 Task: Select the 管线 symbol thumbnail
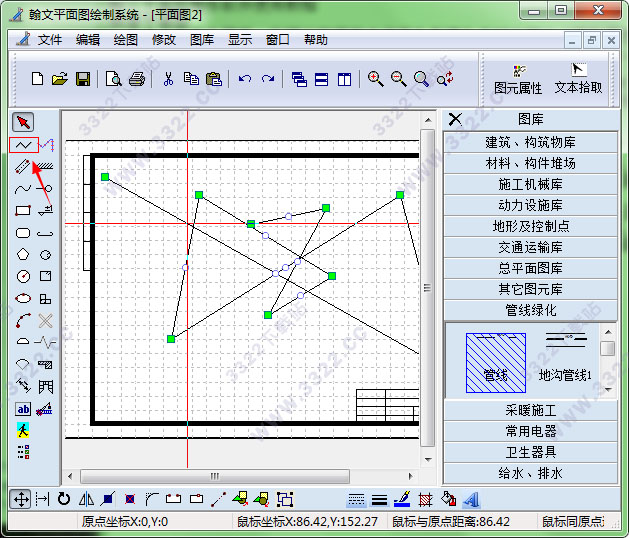(496, 359)
